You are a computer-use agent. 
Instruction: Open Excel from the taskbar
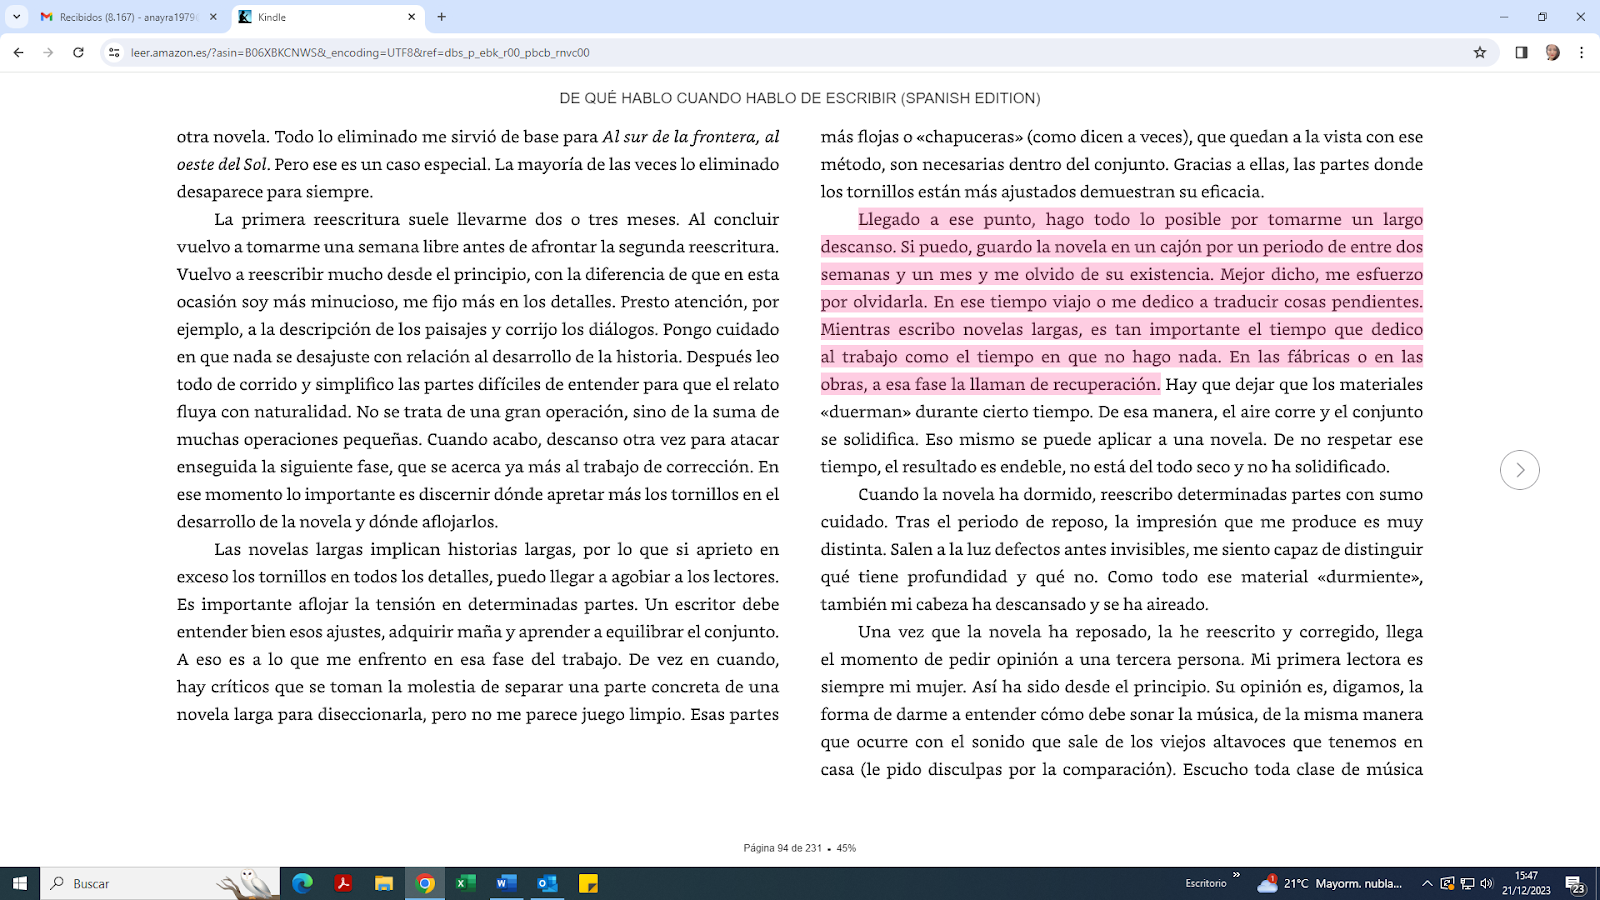click(x=466, y=883)
